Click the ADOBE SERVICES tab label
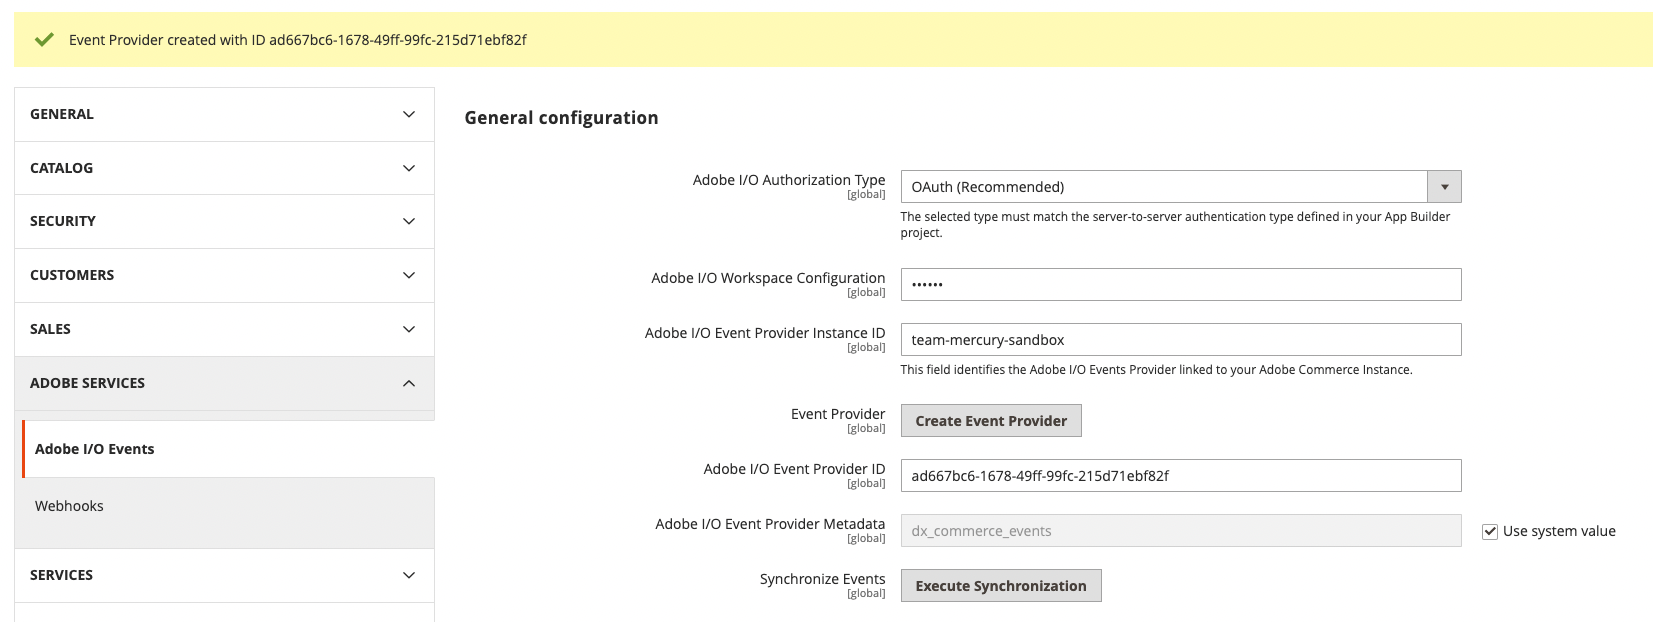 pyautogui.click(x=87, y=383)
